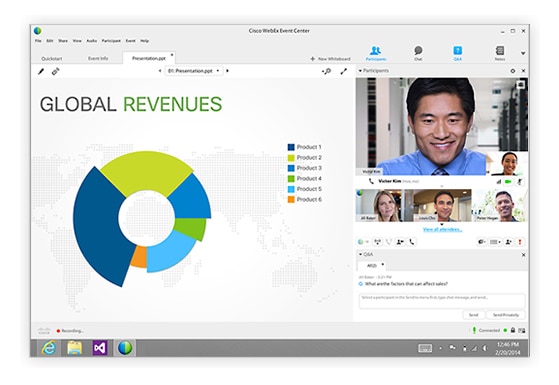The image size is (559, 385).
Task: Switch to the Event Info tab
Action: [98, 58]
